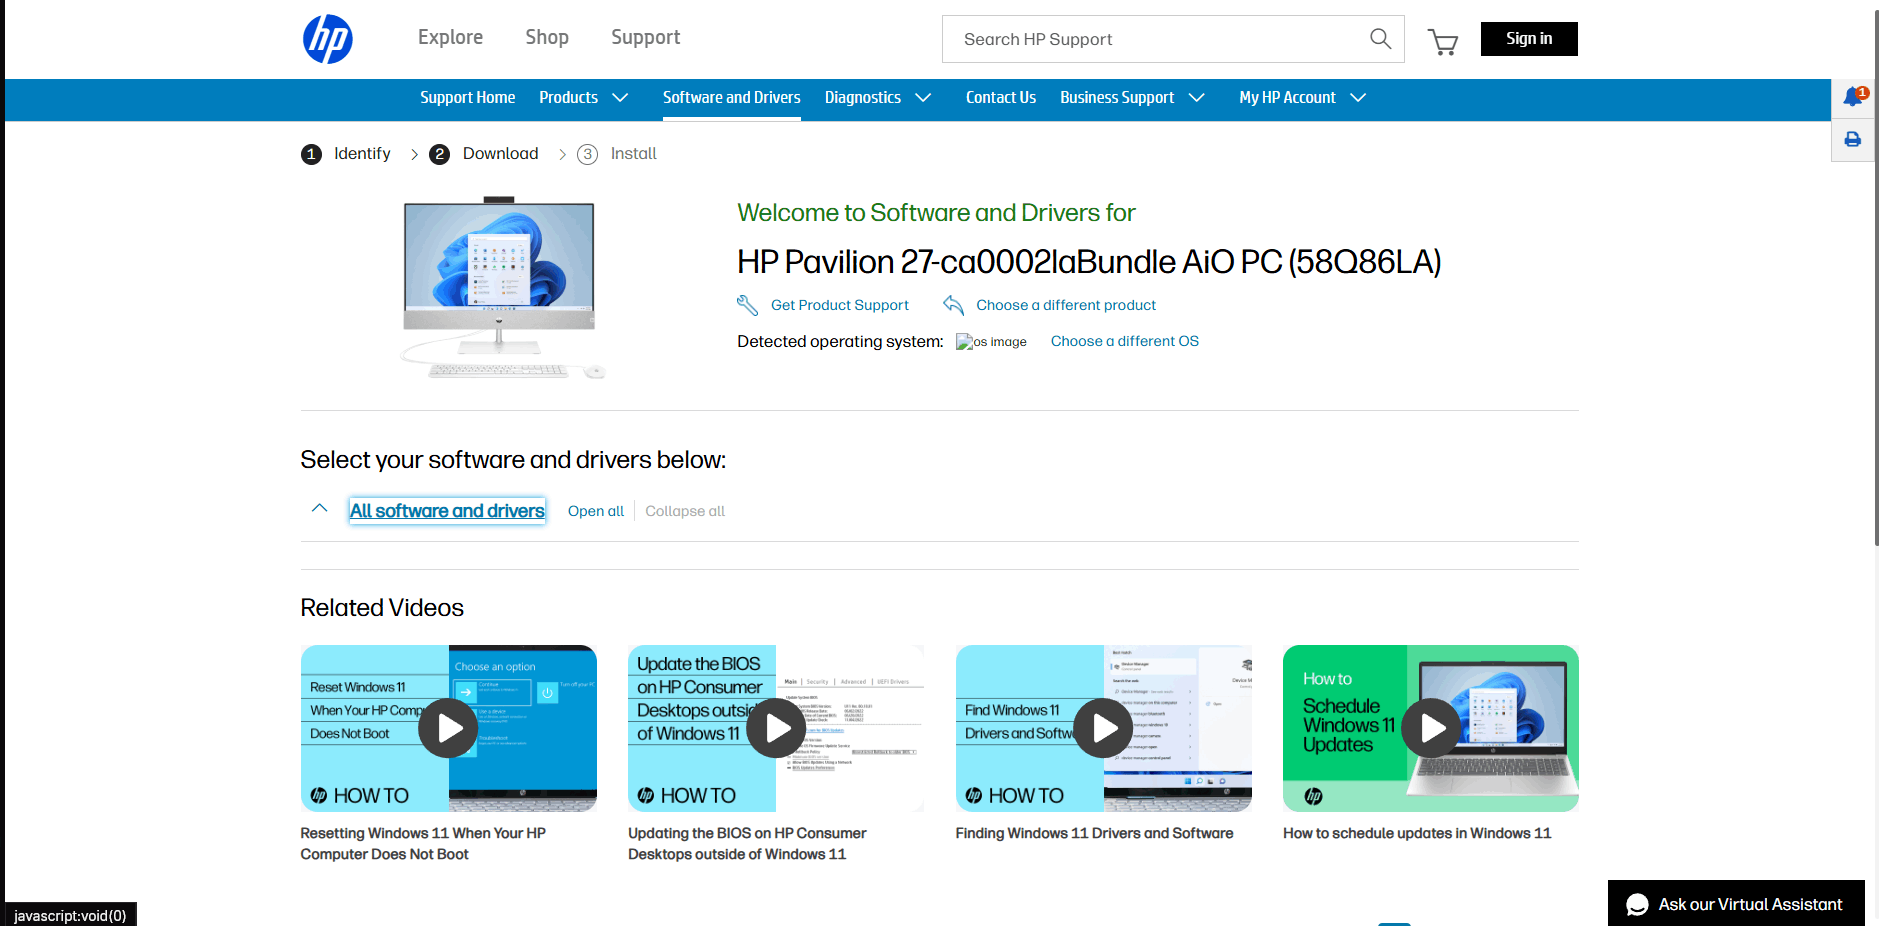
Task: Click Resetting Windows 11 video title
Action: [x=423, y=844]
